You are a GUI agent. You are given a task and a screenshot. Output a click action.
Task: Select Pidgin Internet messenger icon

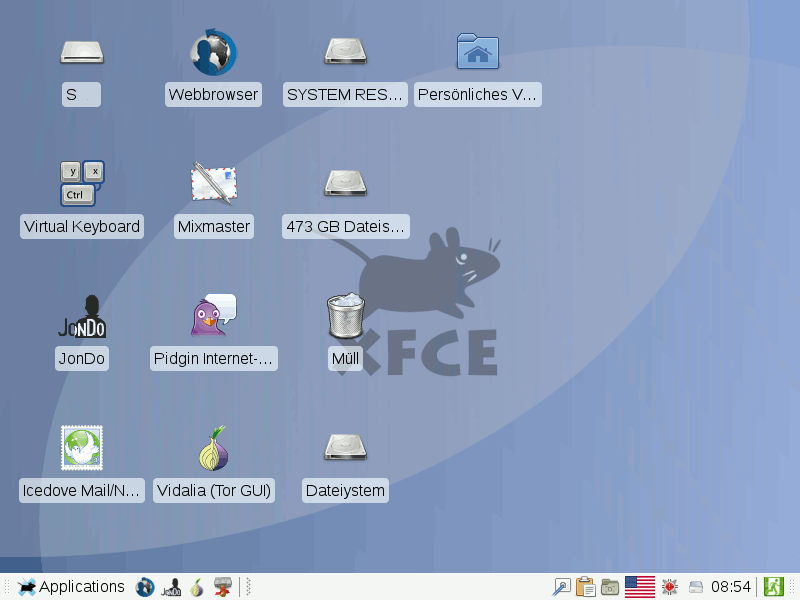coord(214,315)
